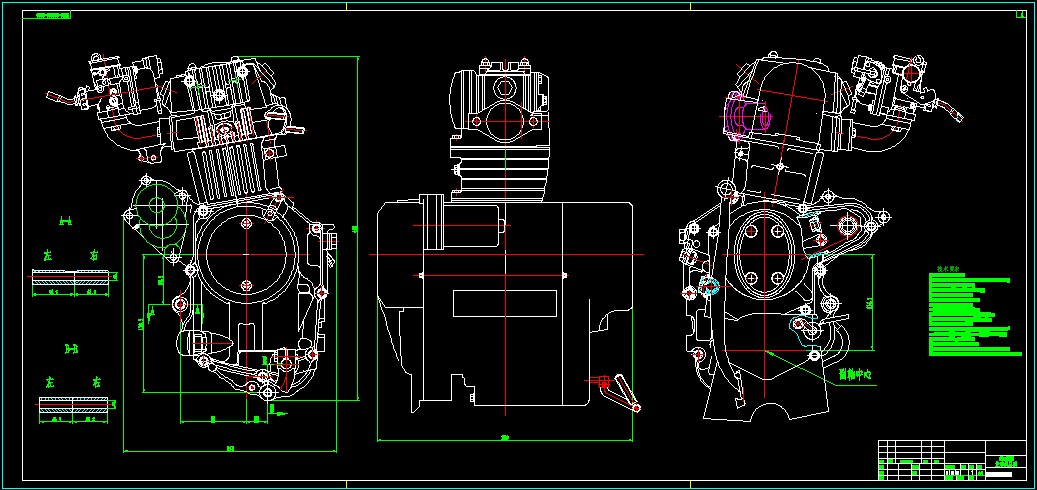Select the overall height dimension line of left view

click(358, 228)
